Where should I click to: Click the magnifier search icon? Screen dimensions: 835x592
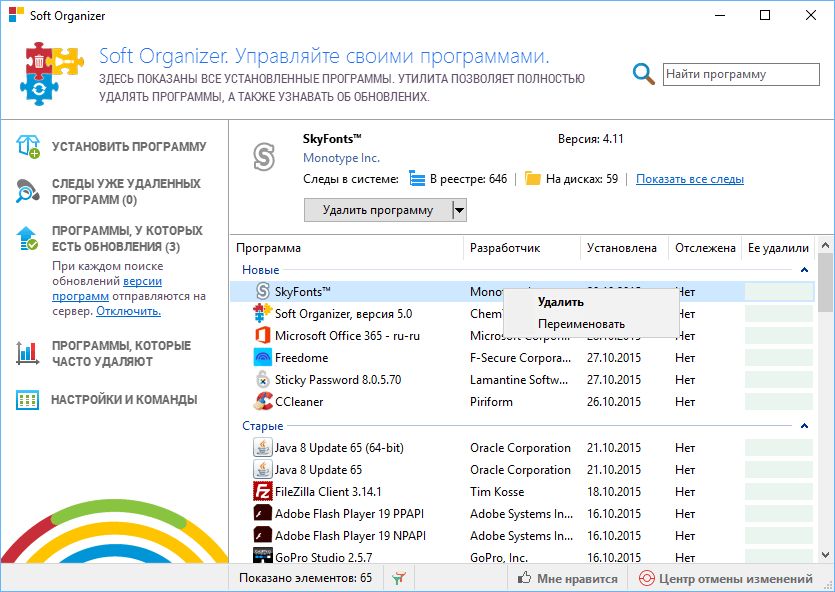(645, 74)
